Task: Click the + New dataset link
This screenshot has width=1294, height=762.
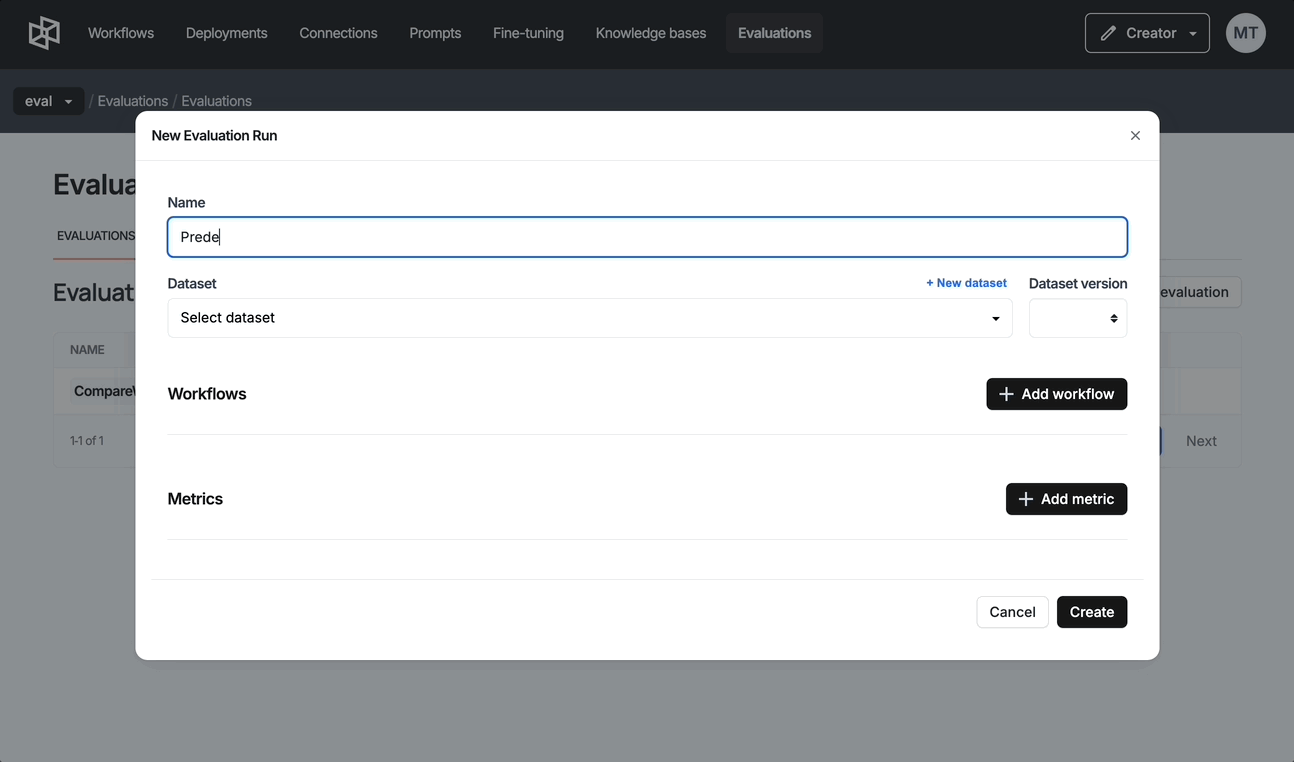Action: click(966, 283)
